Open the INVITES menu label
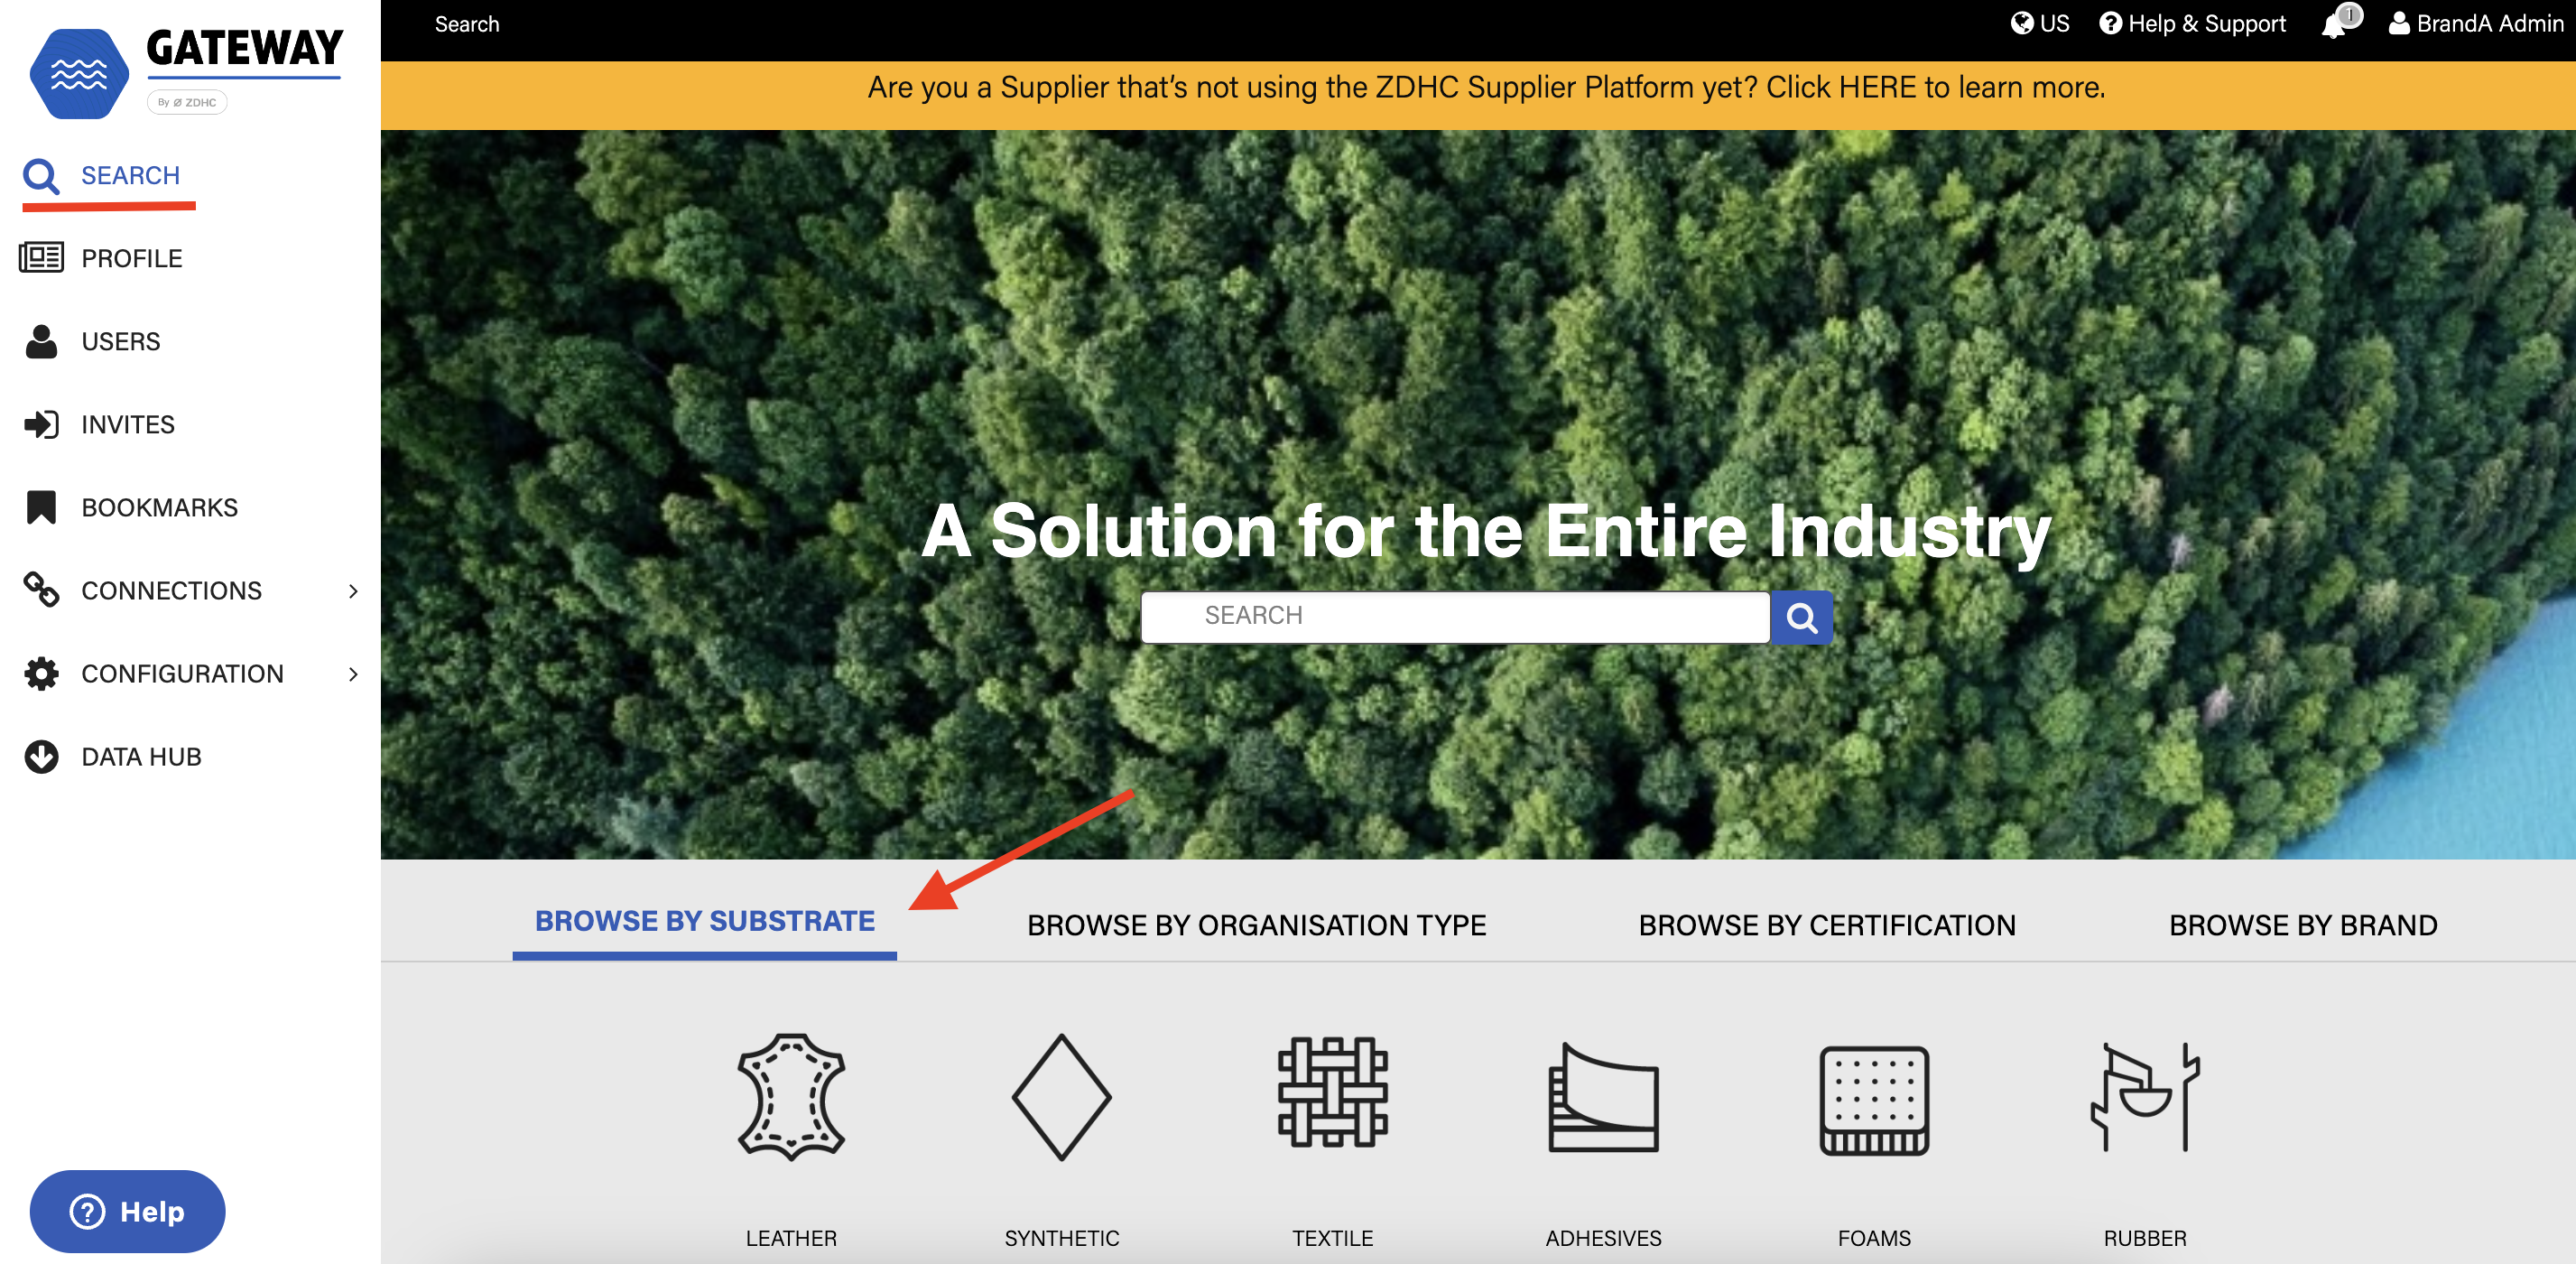 coord(127,424)
